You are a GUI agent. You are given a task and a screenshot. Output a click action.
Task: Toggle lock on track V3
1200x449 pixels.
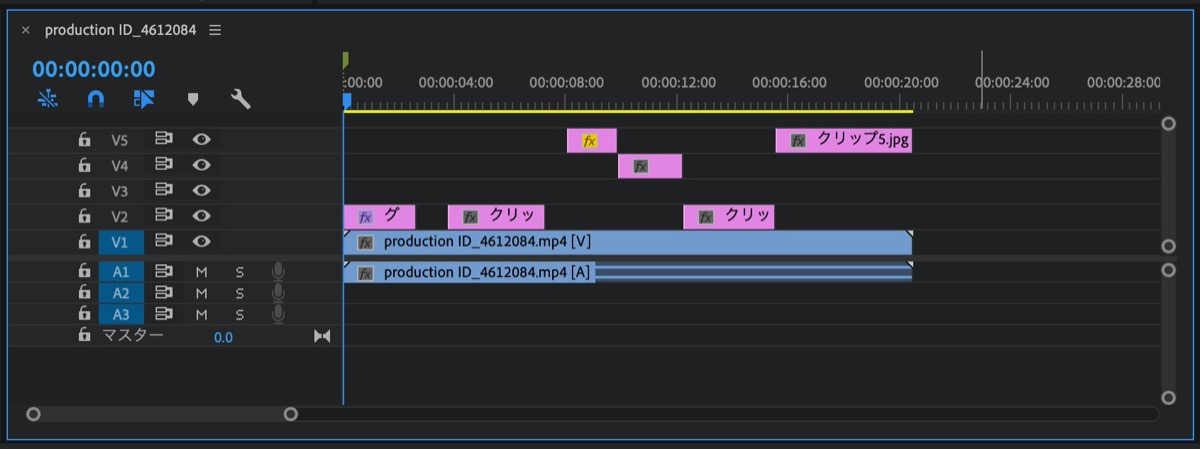[85, 191]
